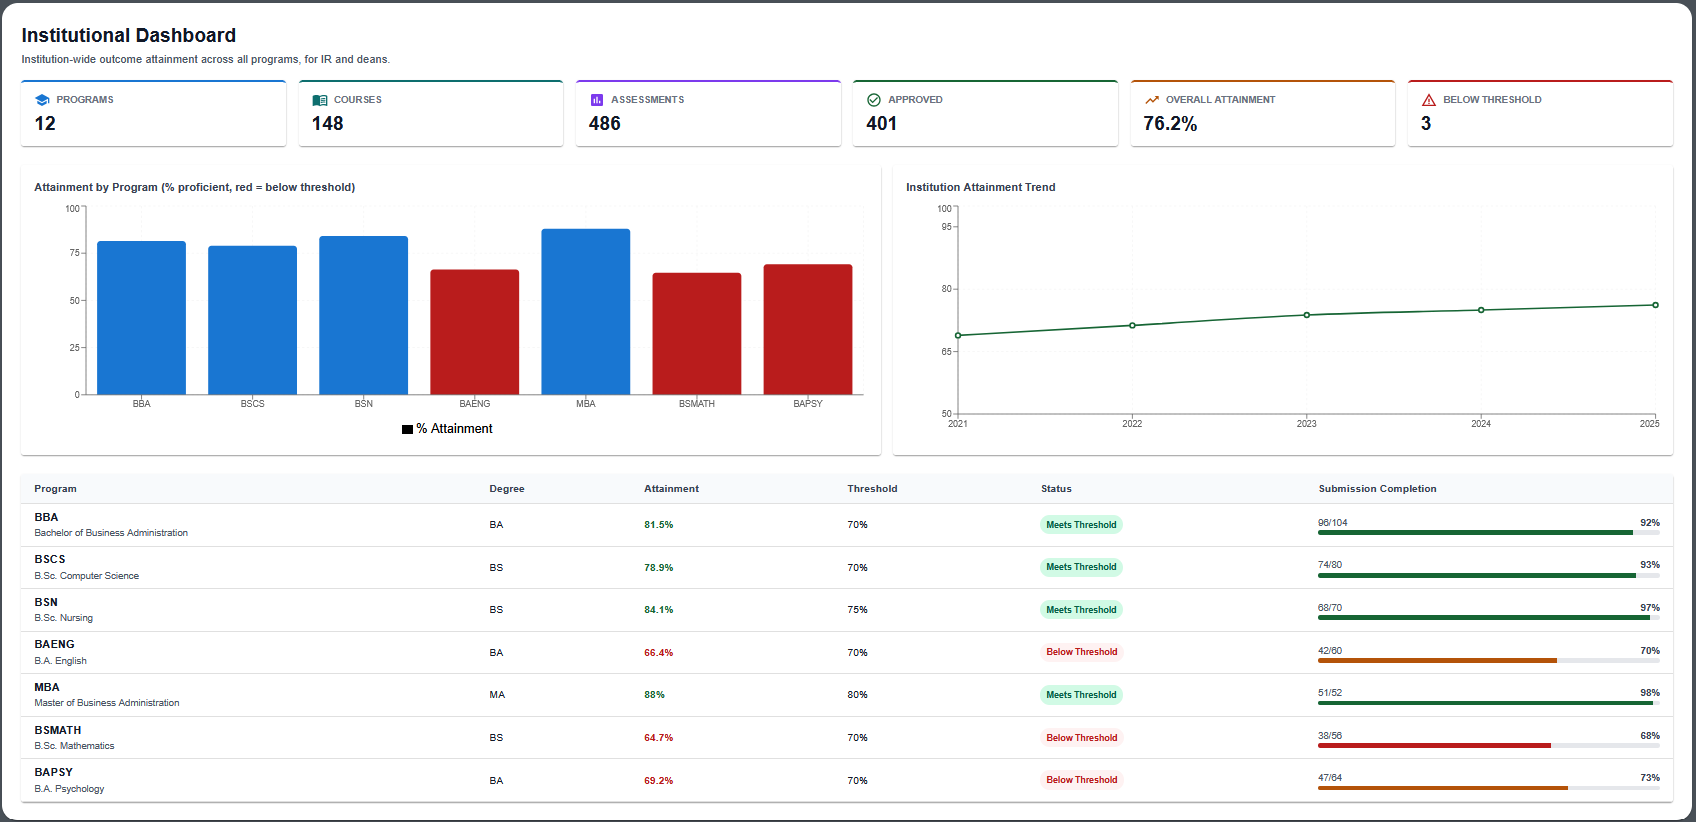Screen dimensions: 1696x822
Task: Select the BBA bar in attainment chart
Action: click(141, 318)
